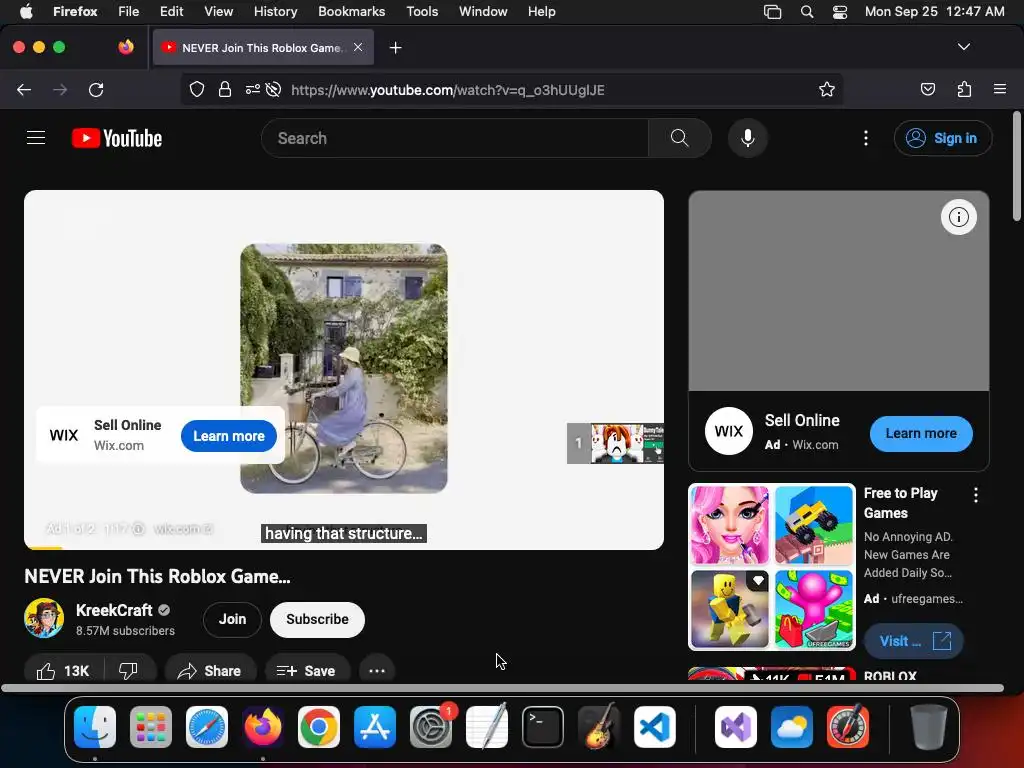Viewport: 1024px width, 768px height.
Task: Open YouTube settings three-dot menu
Action: [866, 138]
